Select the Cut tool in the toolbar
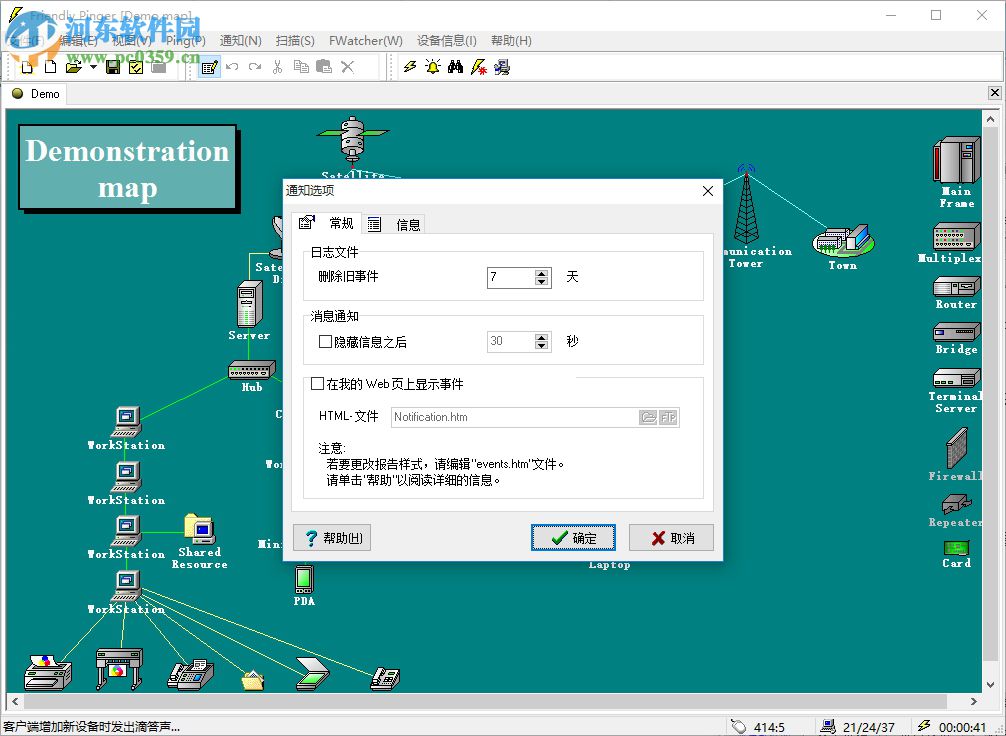 click(x=277, y=67)
